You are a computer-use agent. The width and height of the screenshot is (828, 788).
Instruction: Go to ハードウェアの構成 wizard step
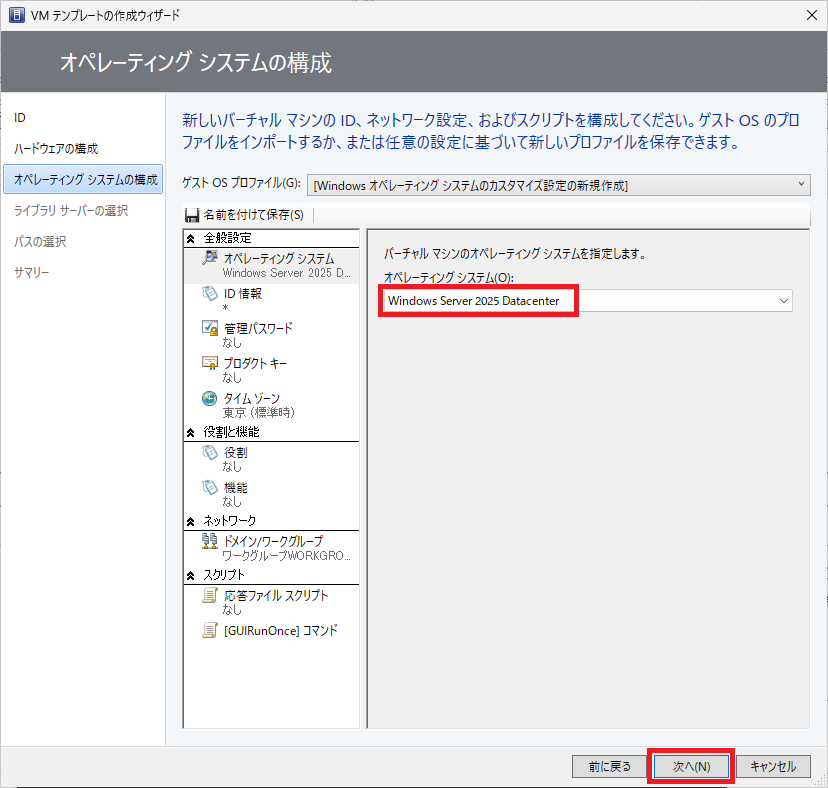[x=56, y=149]
